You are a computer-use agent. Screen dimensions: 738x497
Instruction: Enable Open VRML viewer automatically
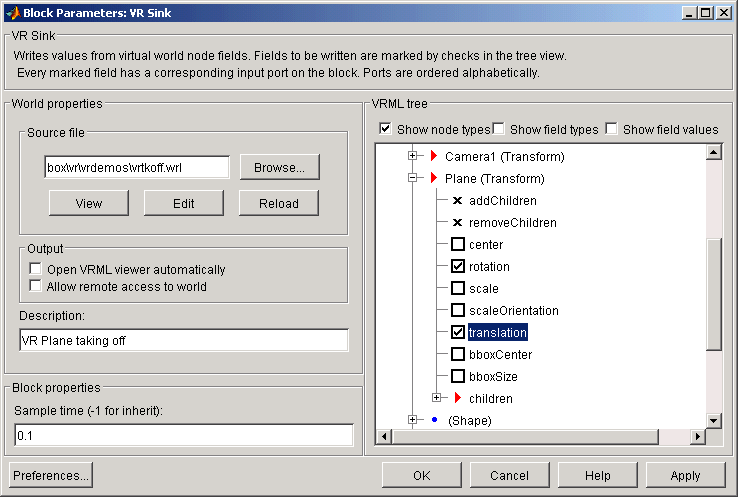[35, 269]
